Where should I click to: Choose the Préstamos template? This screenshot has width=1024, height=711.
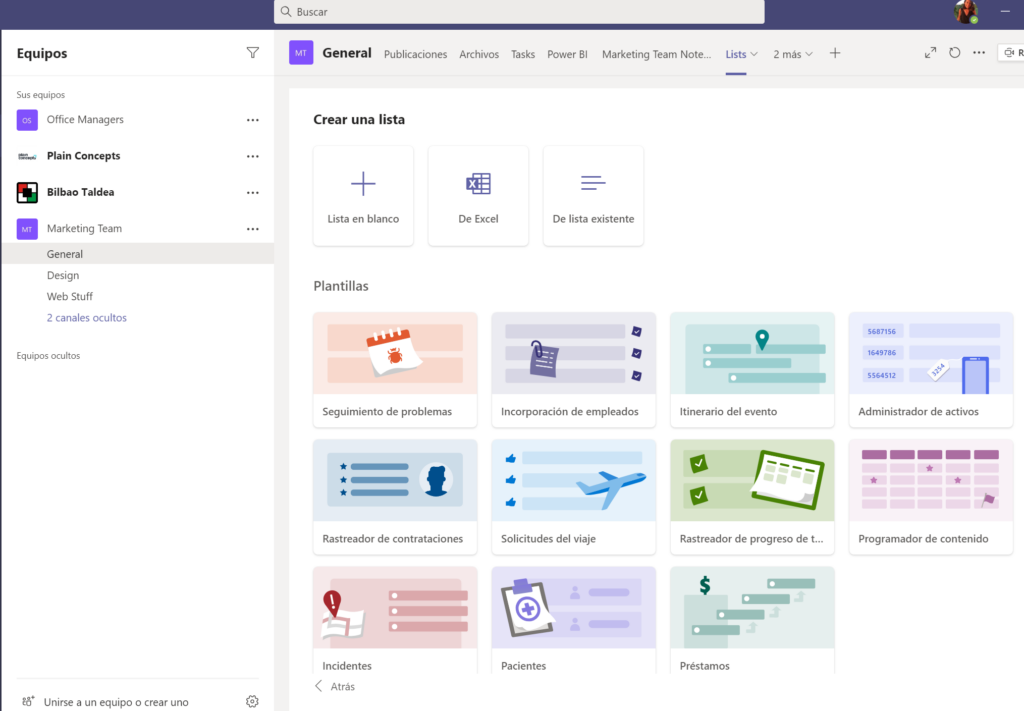(x=752, y=620)
